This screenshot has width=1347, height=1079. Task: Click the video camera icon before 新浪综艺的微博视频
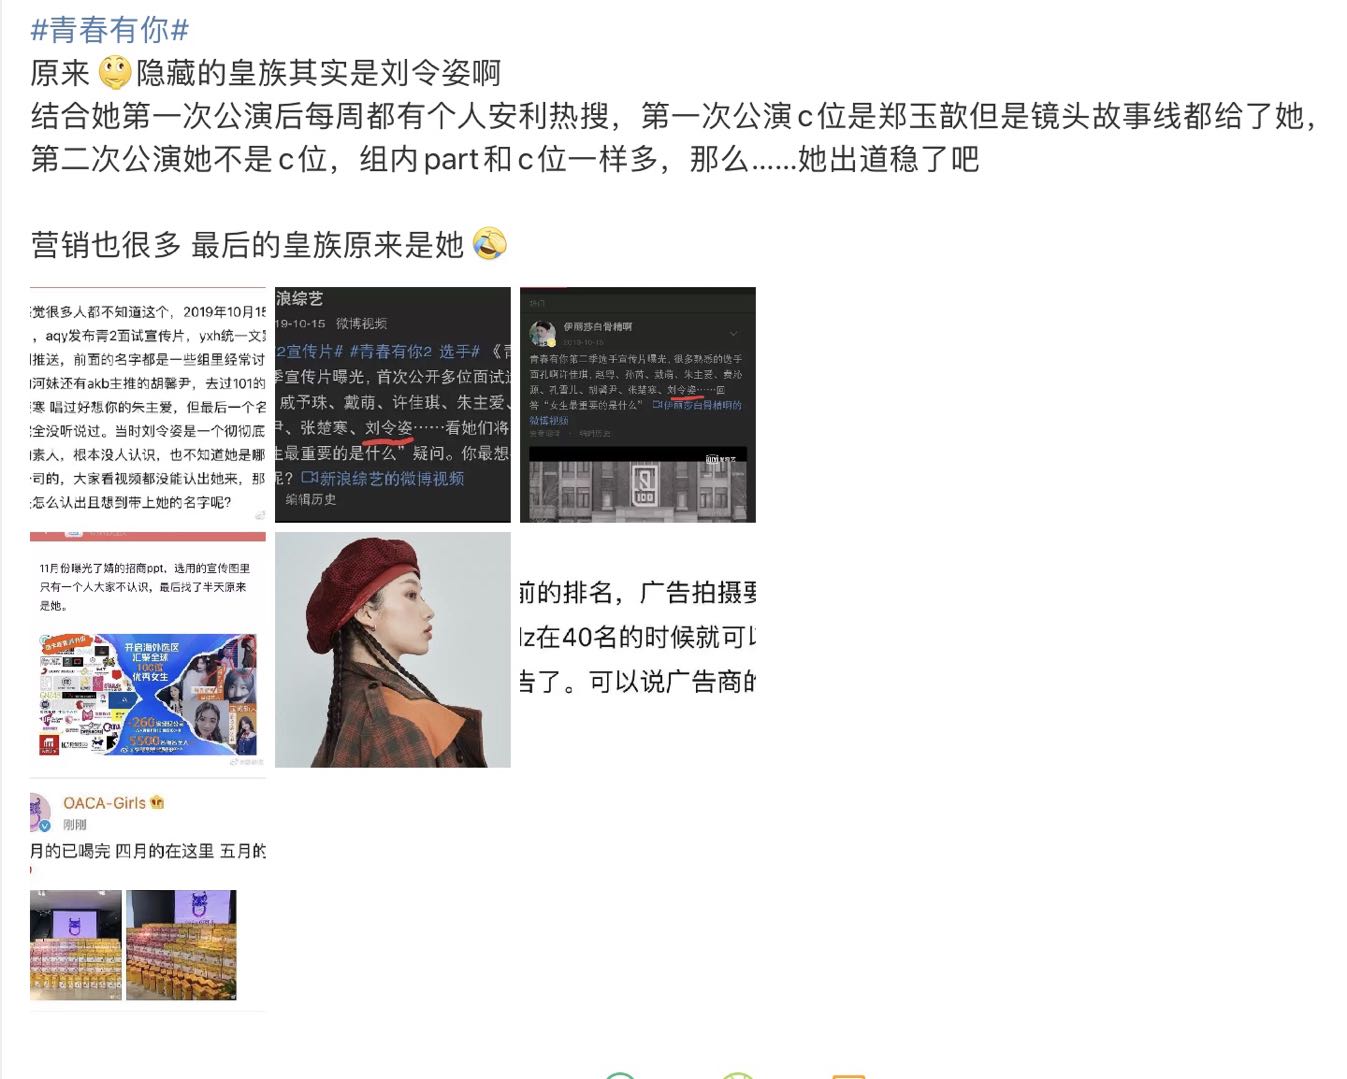point(310,479)
